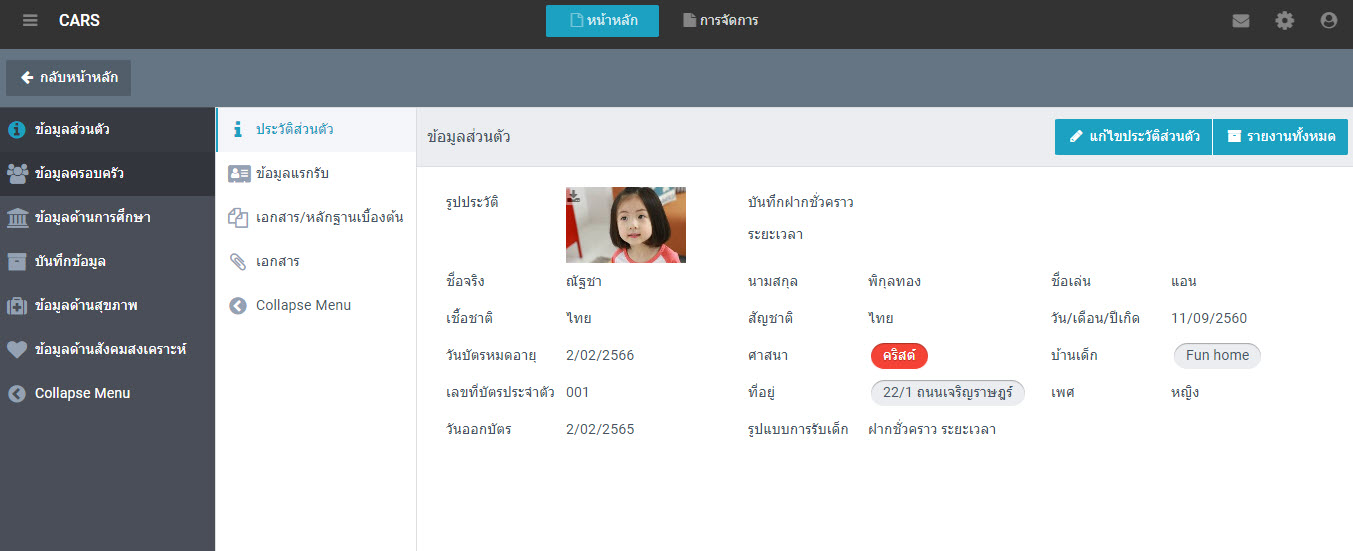Click the education data institution icon
This screenshot has width=1353, height=551.
[17, 217]
